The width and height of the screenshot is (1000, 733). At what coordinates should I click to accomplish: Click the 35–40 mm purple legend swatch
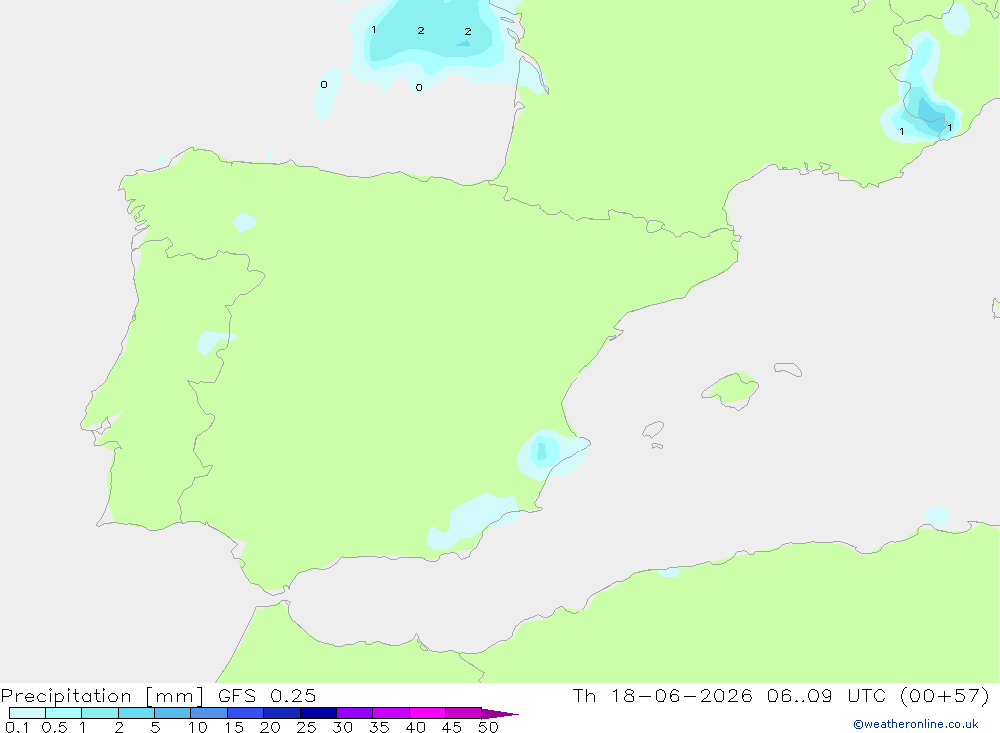(390, 713)
